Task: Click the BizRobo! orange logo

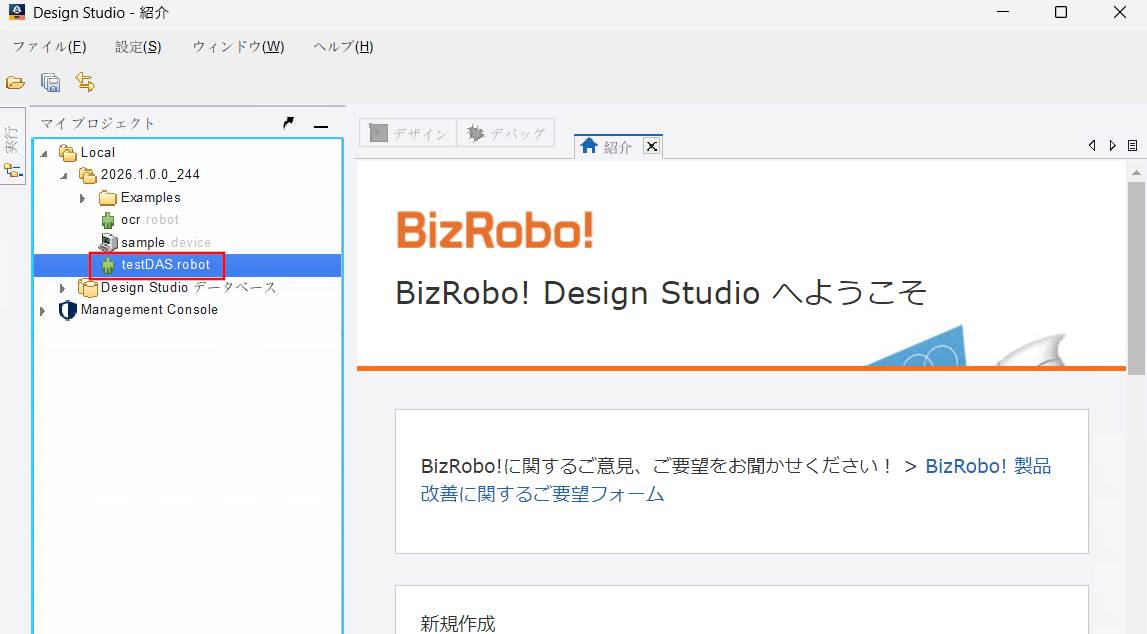Action: click(x=495, y=230)
